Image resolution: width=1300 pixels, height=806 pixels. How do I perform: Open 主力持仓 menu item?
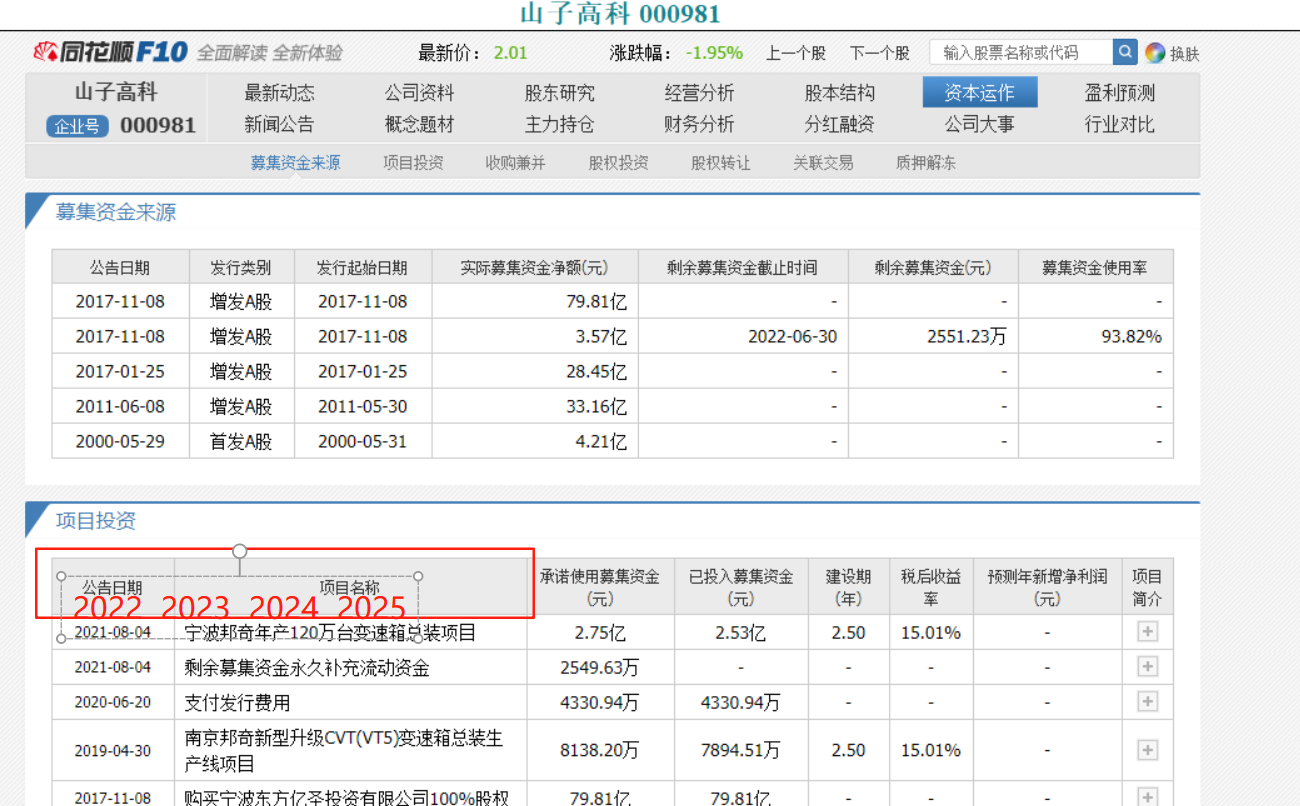click(x=559, y=124)
